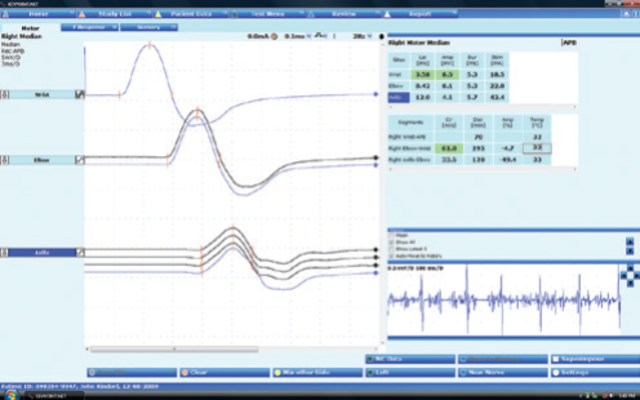Click the waveform icon beside Elbow

point(79,159)
